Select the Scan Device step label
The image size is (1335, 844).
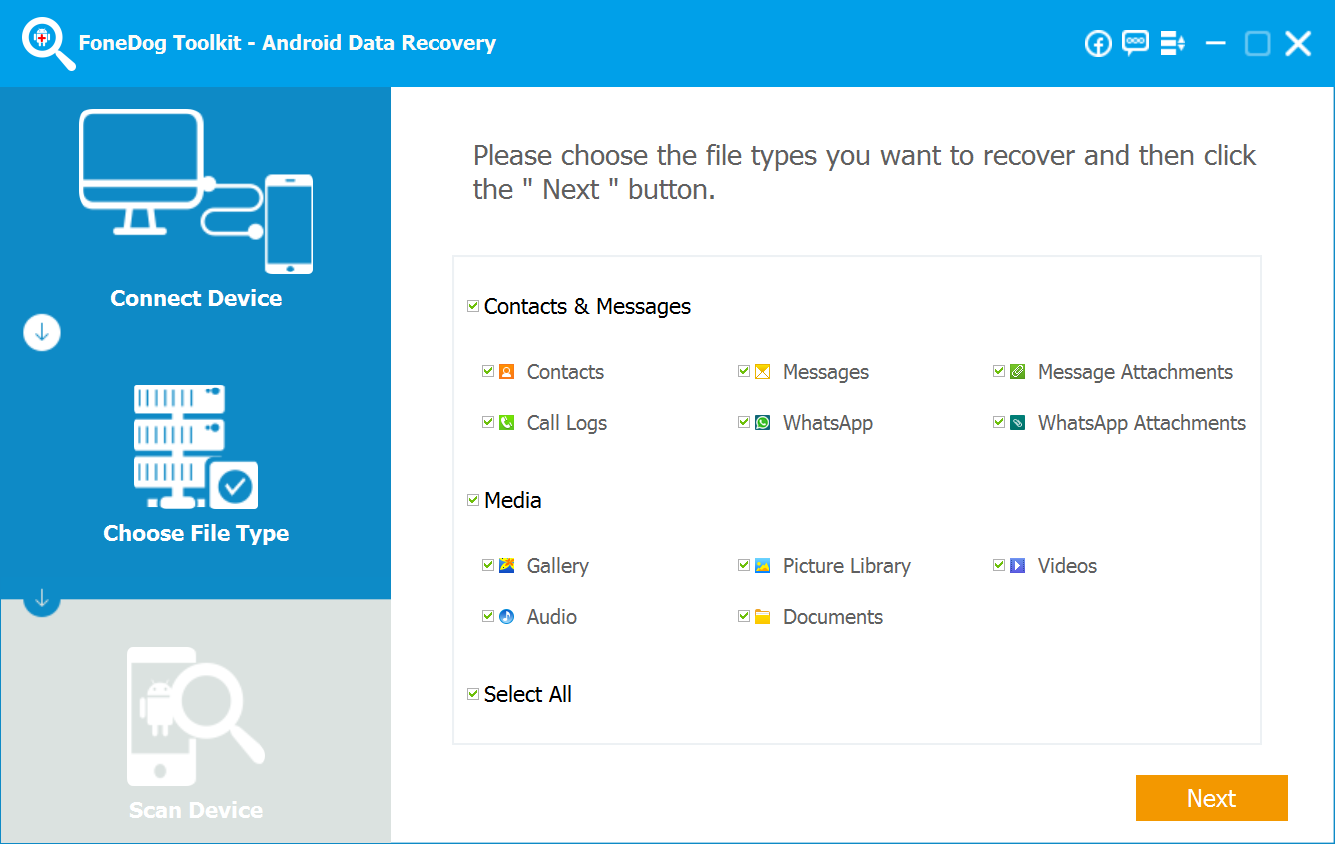(x=196, y=810)
